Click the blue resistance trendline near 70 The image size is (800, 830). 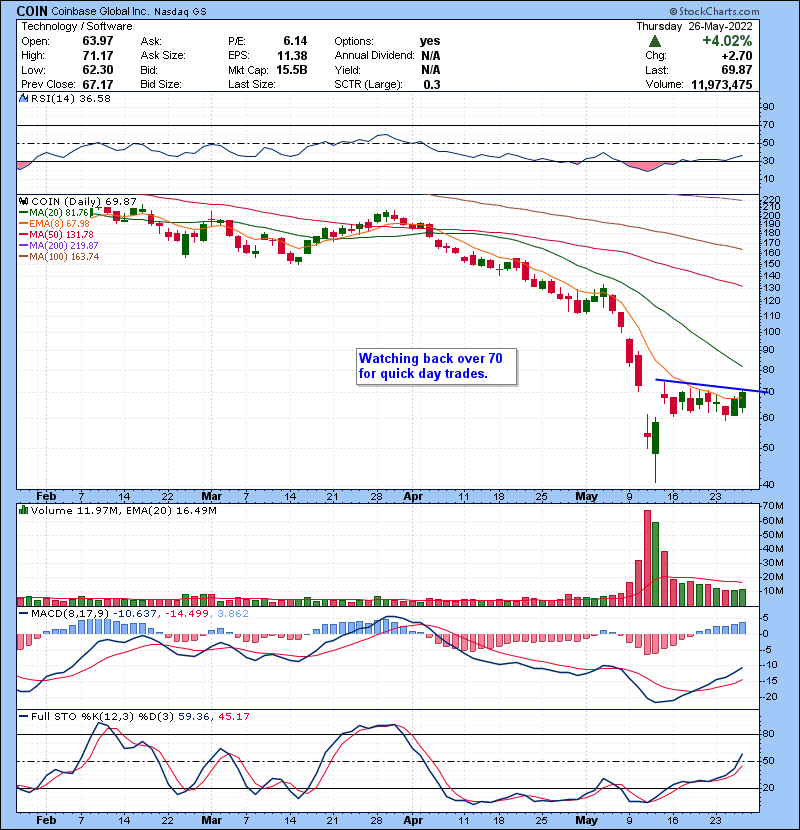711,386
